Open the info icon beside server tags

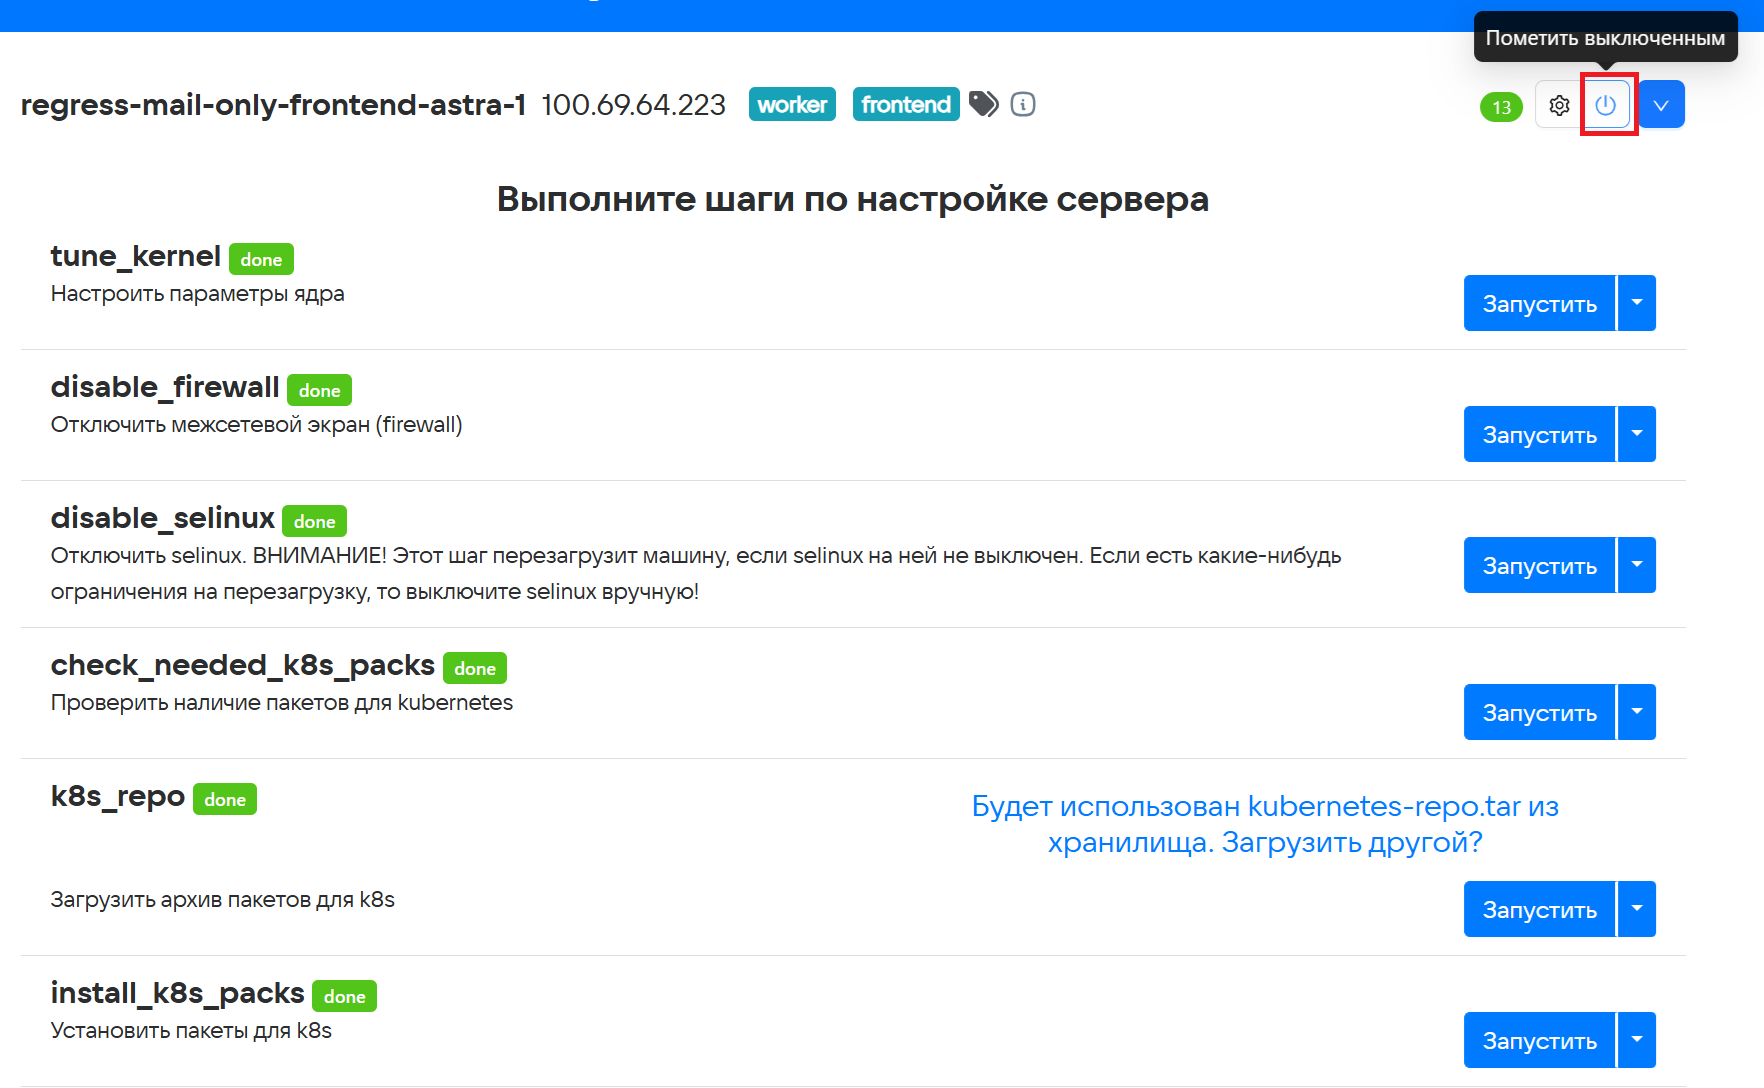click(x=1023, y=104)
